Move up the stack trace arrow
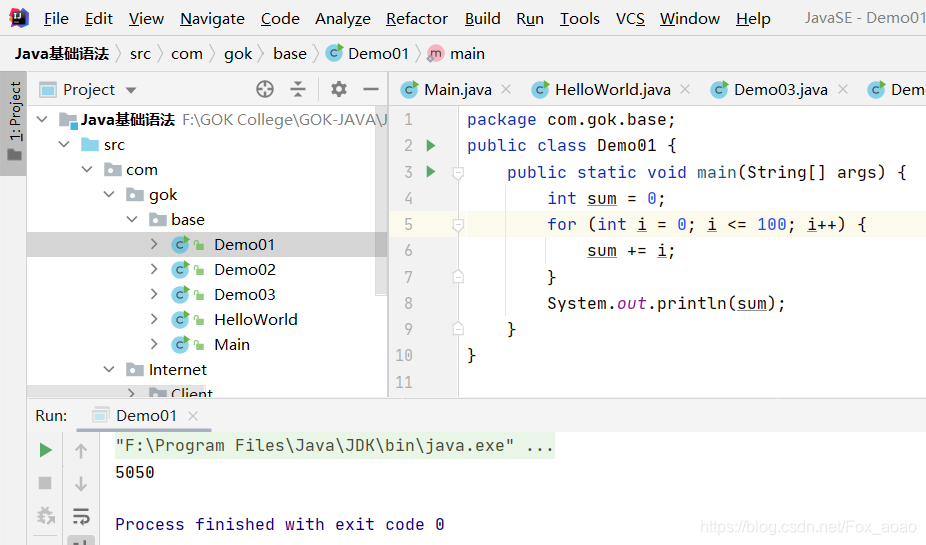Viewport: 926px width, 545px height. click(81, 451)
